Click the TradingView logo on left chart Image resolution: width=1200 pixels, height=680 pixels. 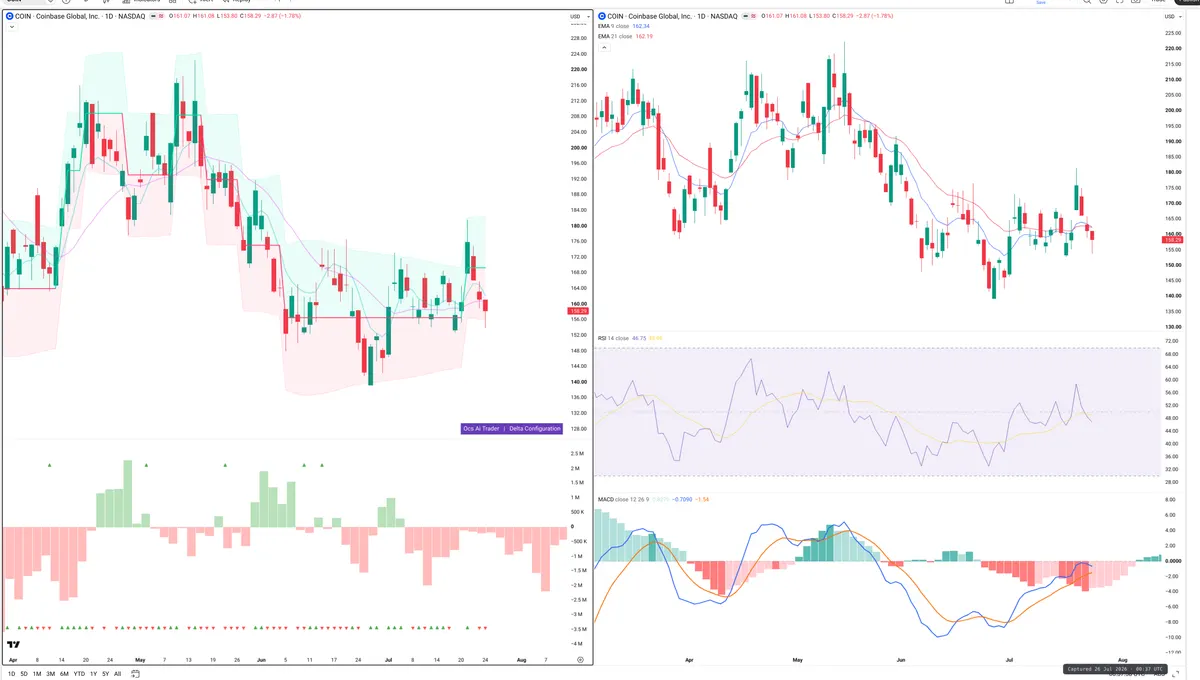coord(14,645)
